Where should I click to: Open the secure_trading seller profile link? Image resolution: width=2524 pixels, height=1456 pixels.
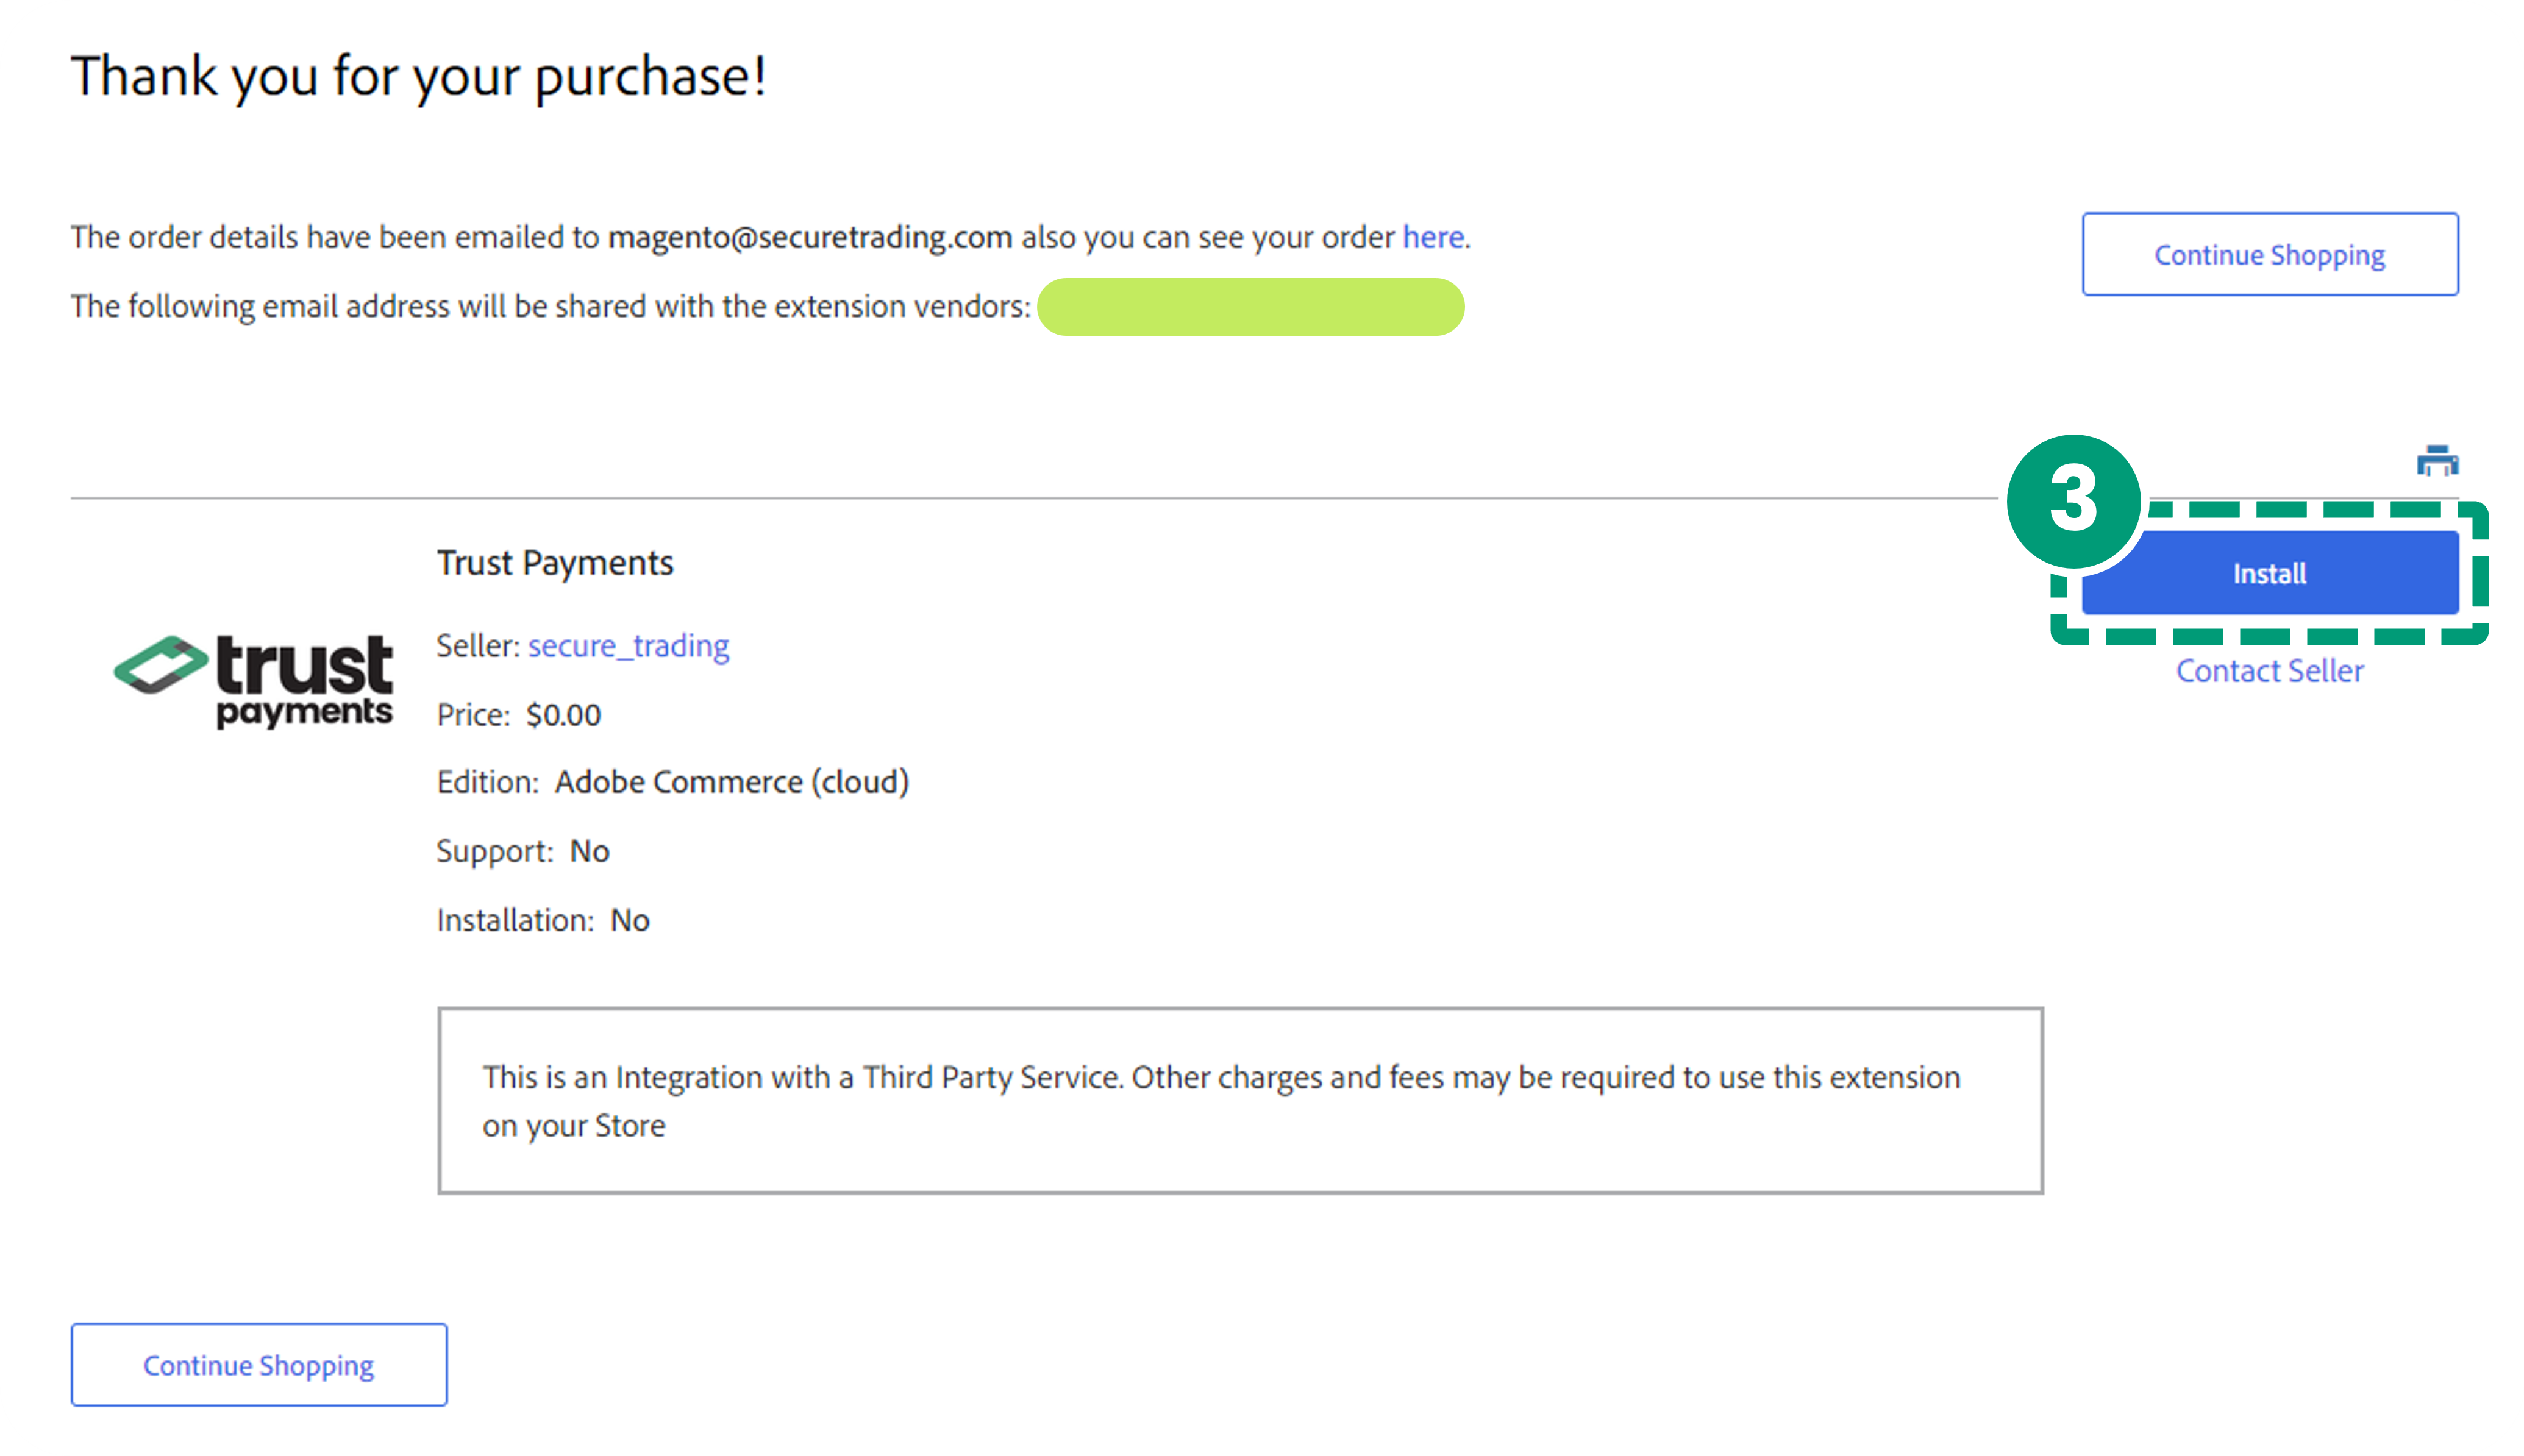pyautogui.click(x=628, y=646)
